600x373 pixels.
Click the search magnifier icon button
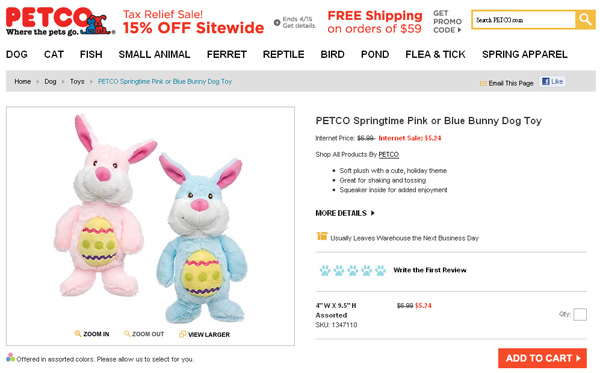click(585, 19)
